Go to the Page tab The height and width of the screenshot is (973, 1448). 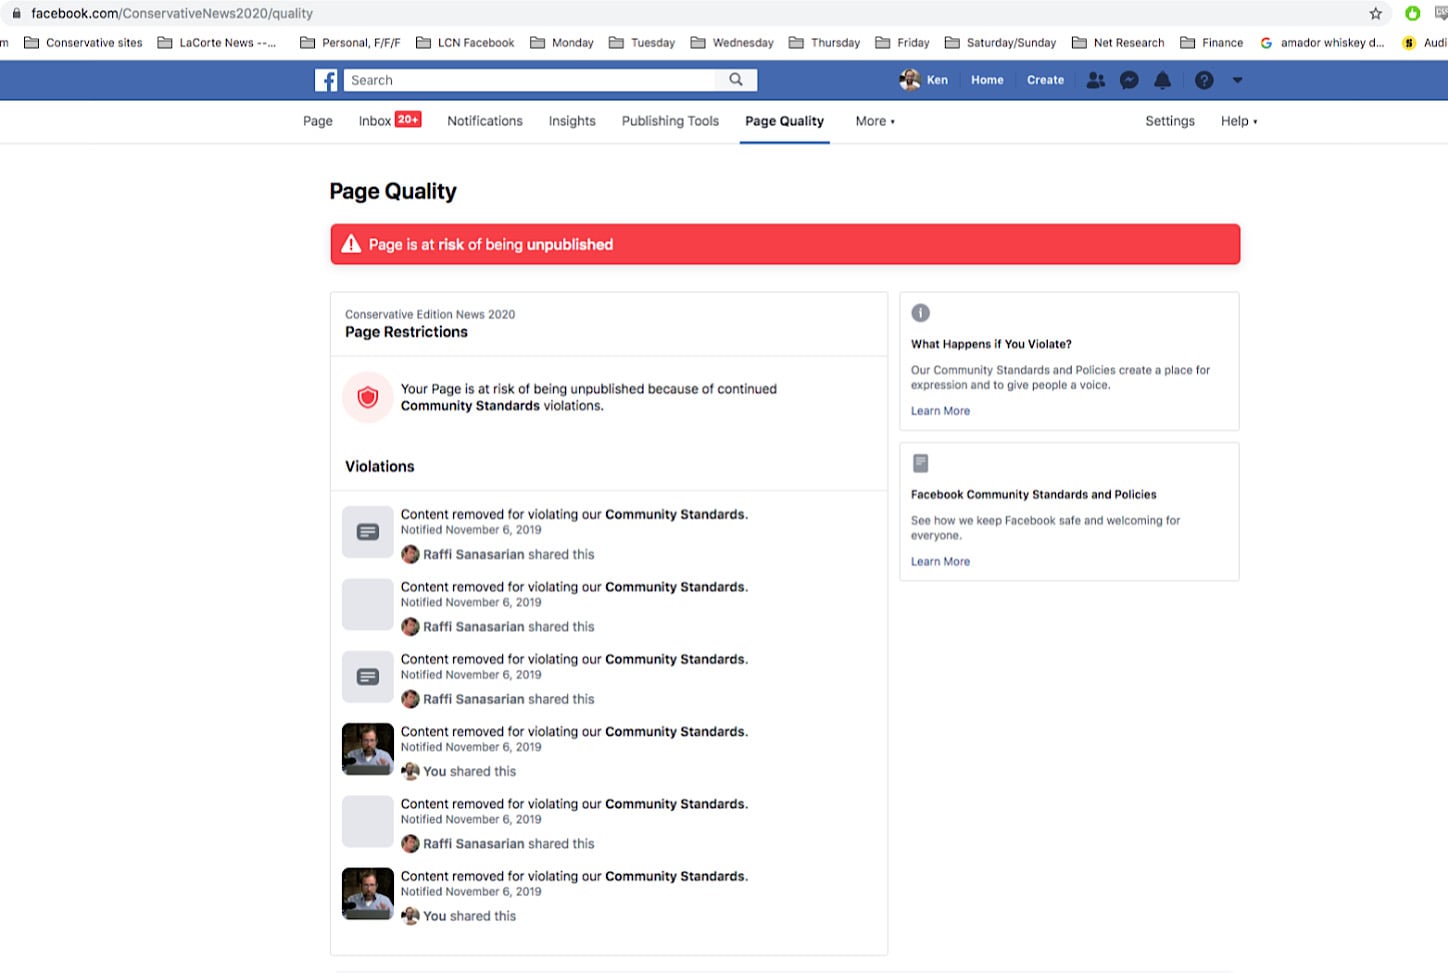point(318,121)
